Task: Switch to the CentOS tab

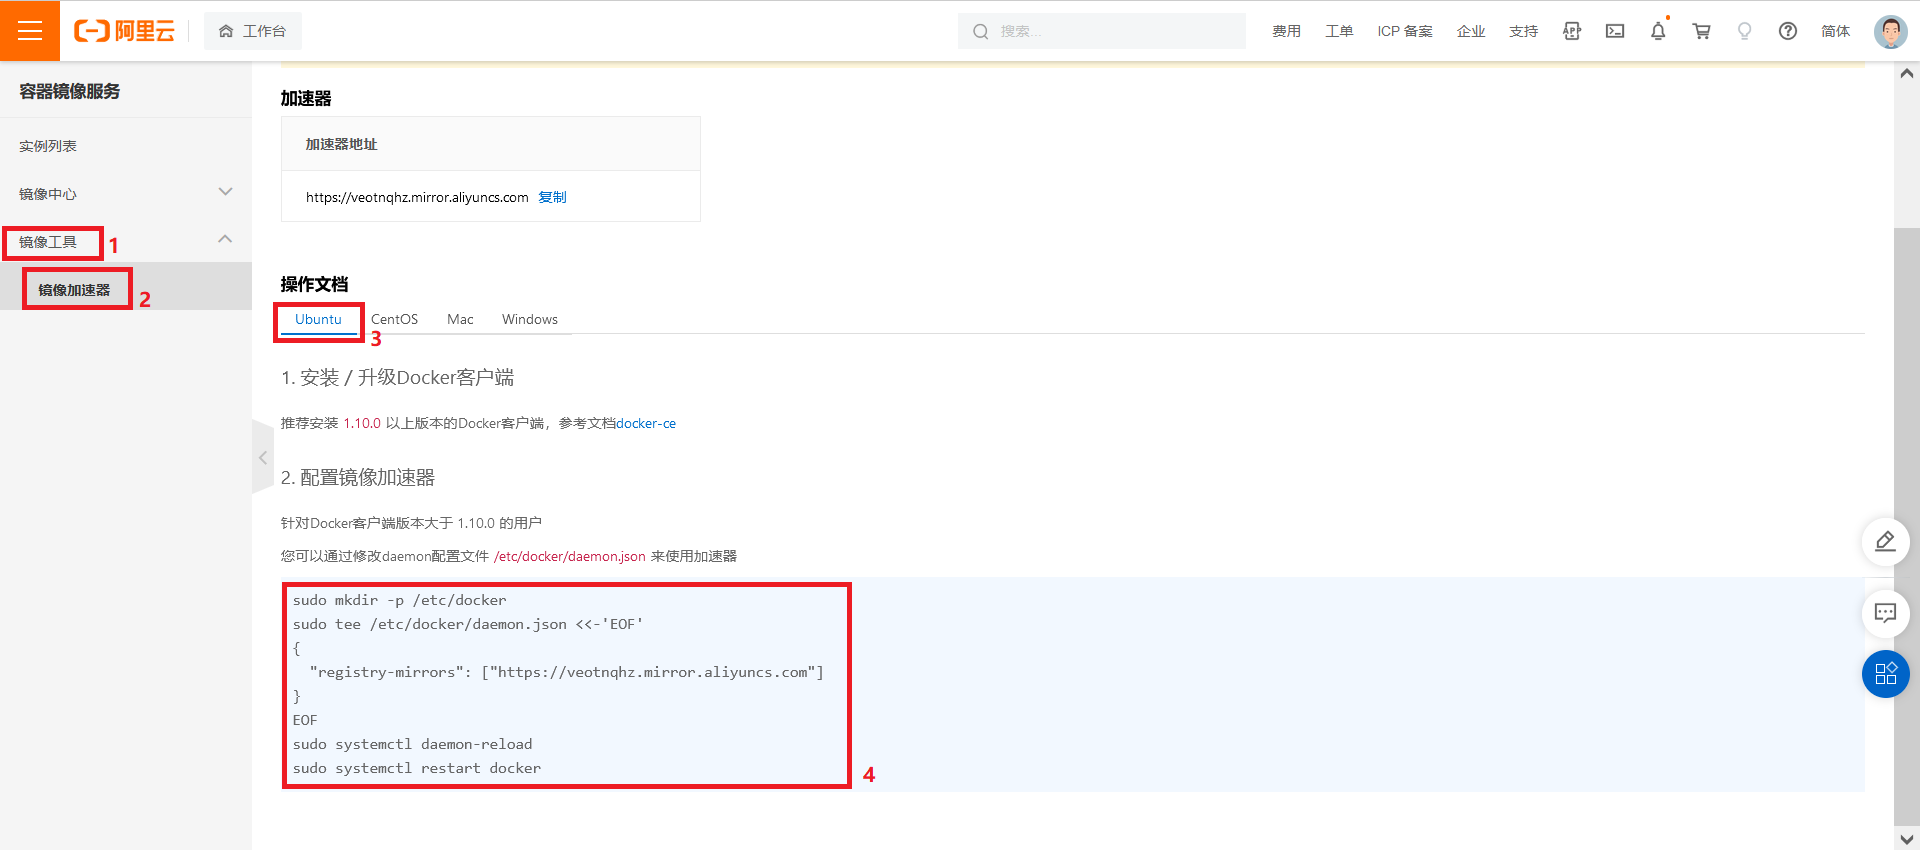Action: [x=394, y=319]
